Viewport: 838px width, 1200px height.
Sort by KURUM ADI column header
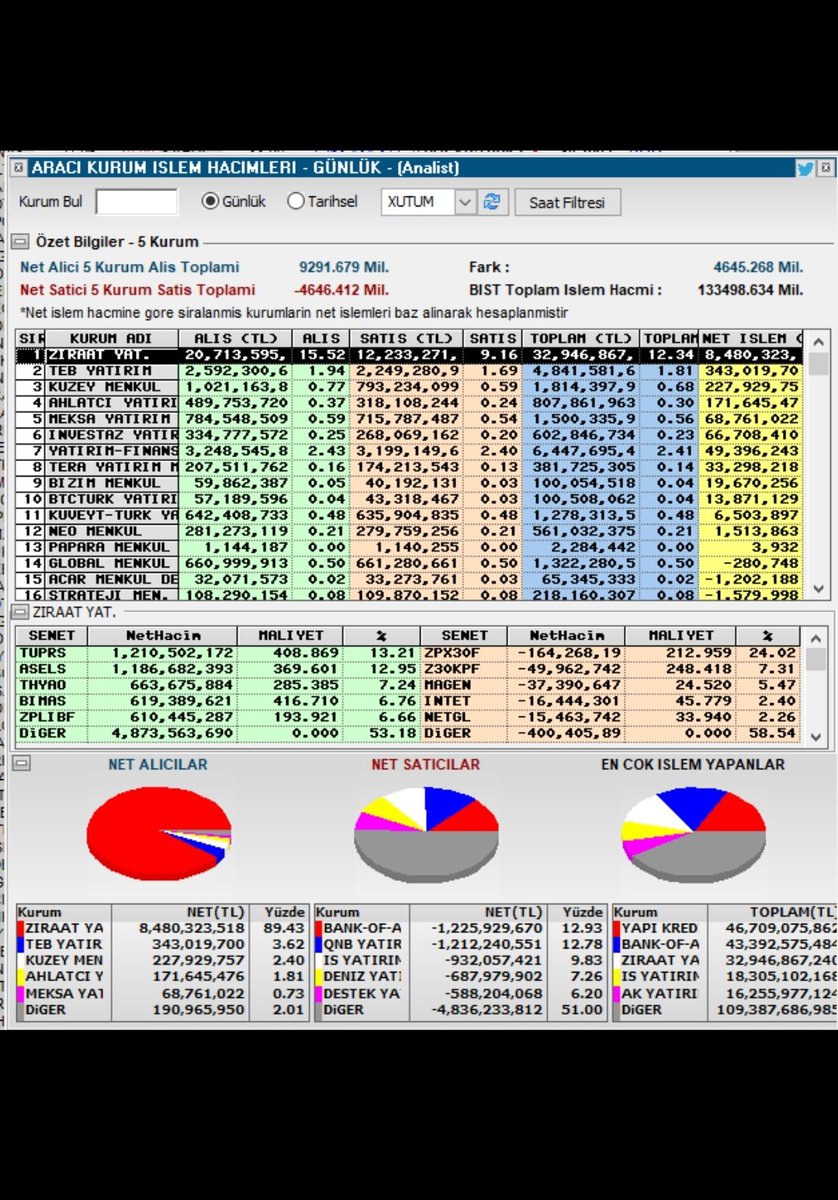click(112, 339)
